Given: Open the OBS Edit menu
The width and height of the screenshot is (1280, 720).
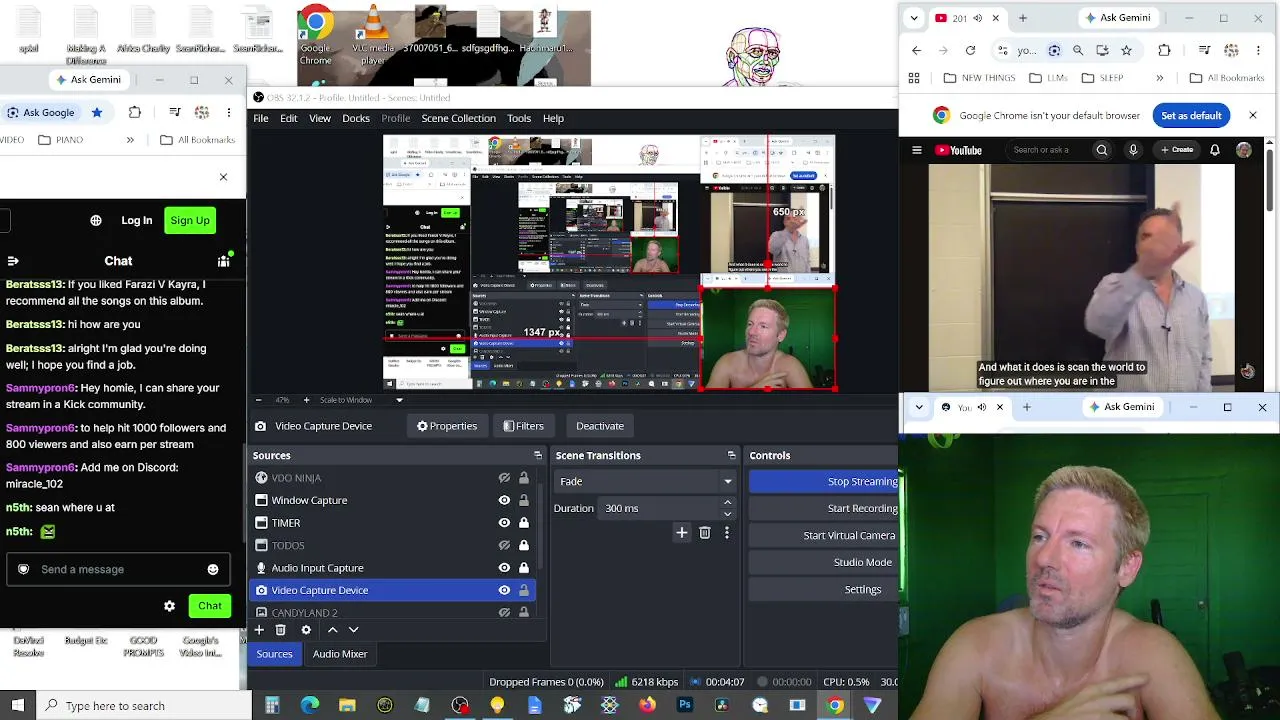Looking at the screenshot, I should 288,118.
